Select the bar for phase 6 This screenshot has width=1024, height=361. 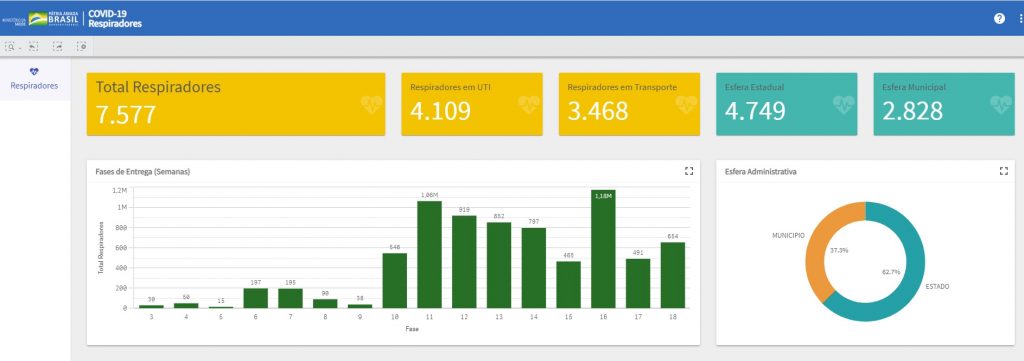pyautogui.click(x=255, y=298)
